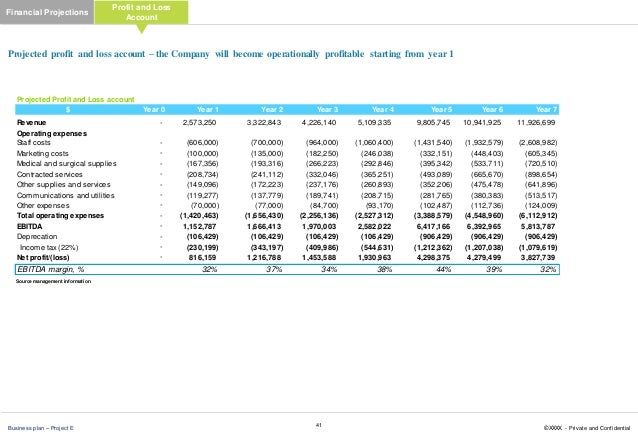
Task: Click Year 7 net profit 3,827,739
Action: (538, 258)
